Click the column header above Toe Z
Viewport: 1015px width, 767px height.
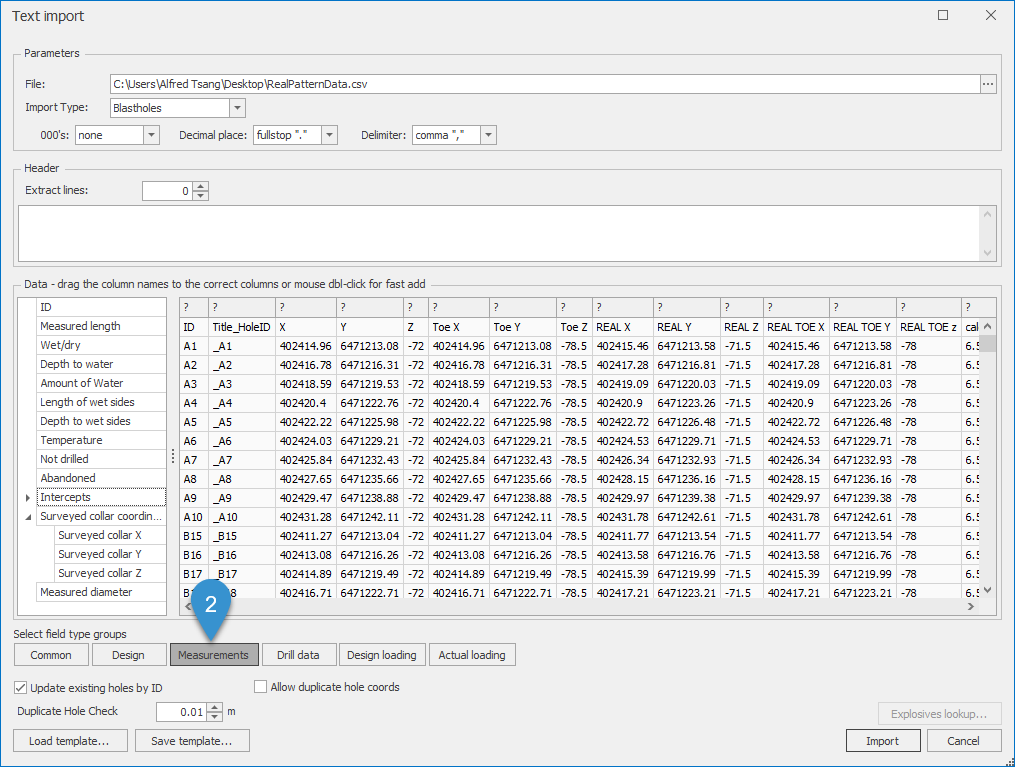click(x=574, y=307)
